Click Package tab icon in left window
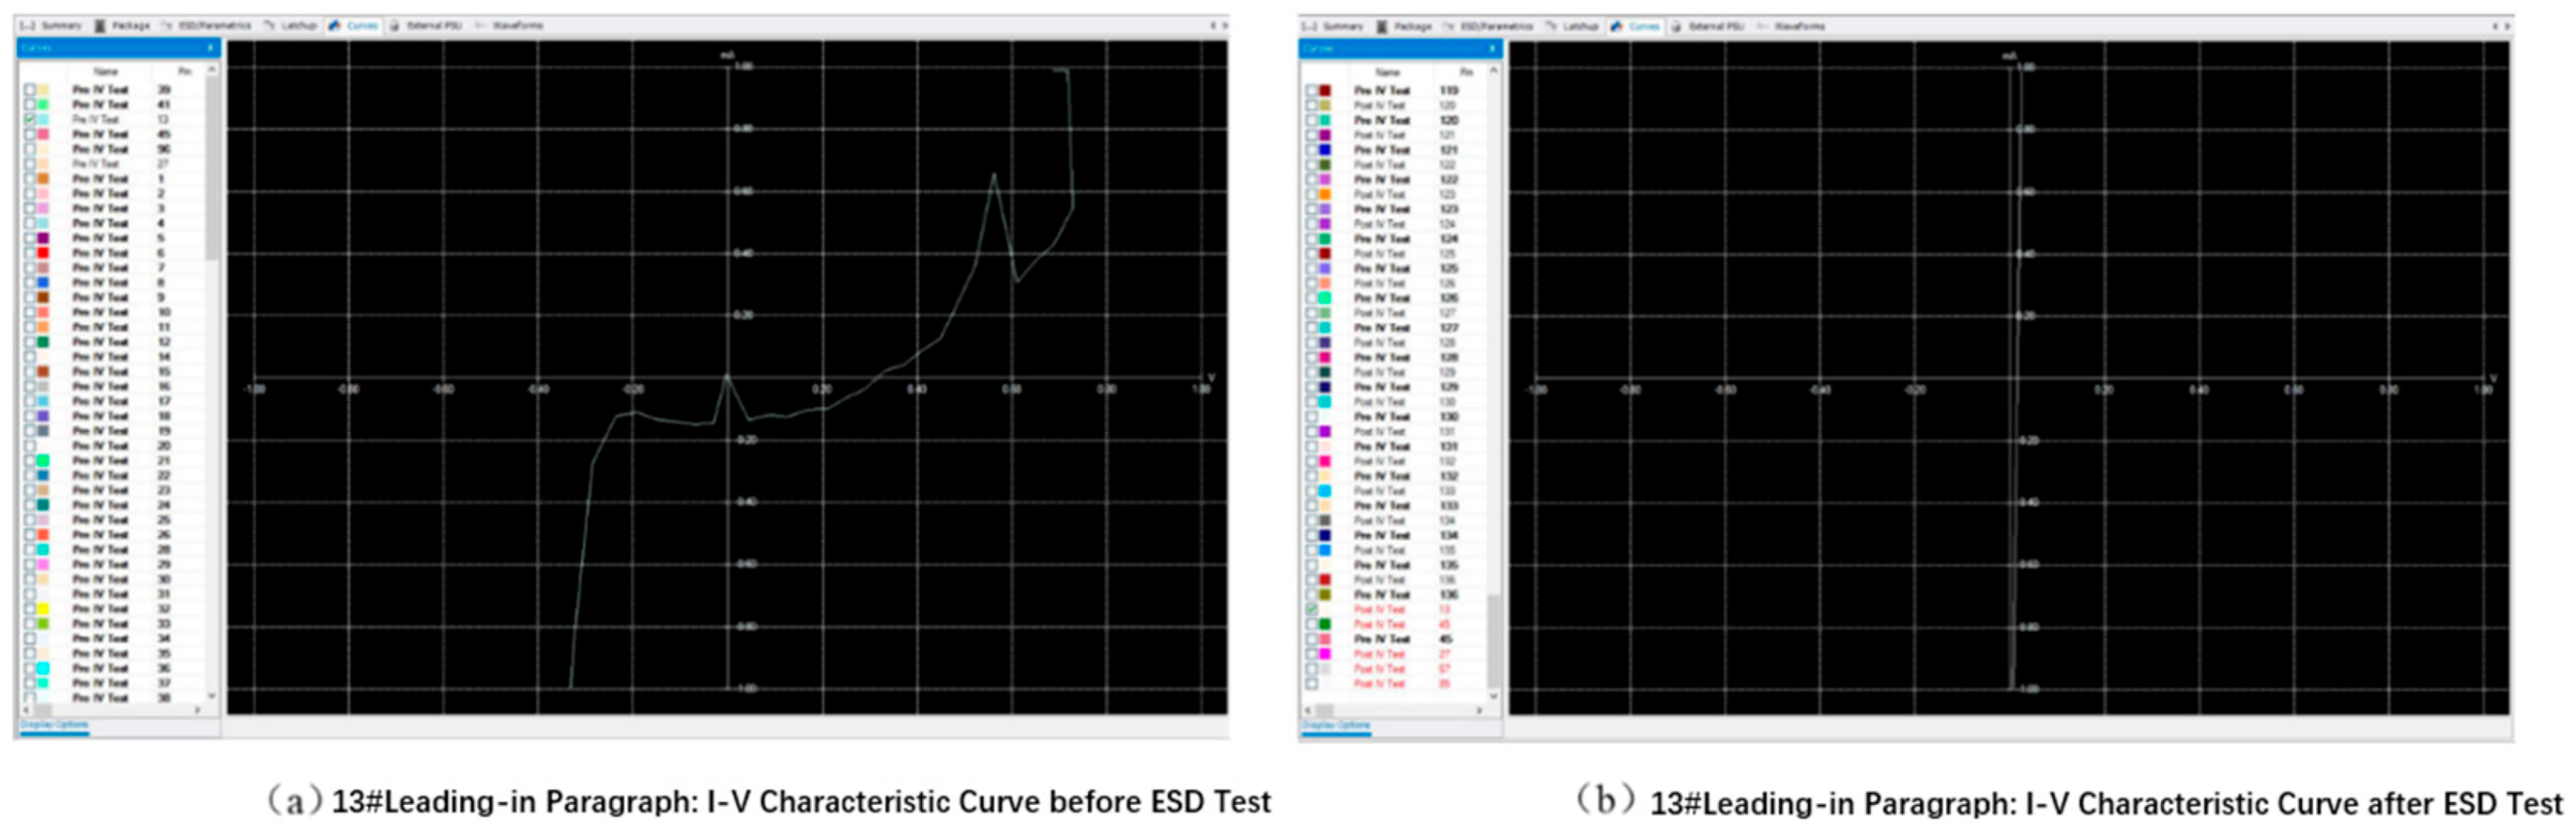 point(100,25)
